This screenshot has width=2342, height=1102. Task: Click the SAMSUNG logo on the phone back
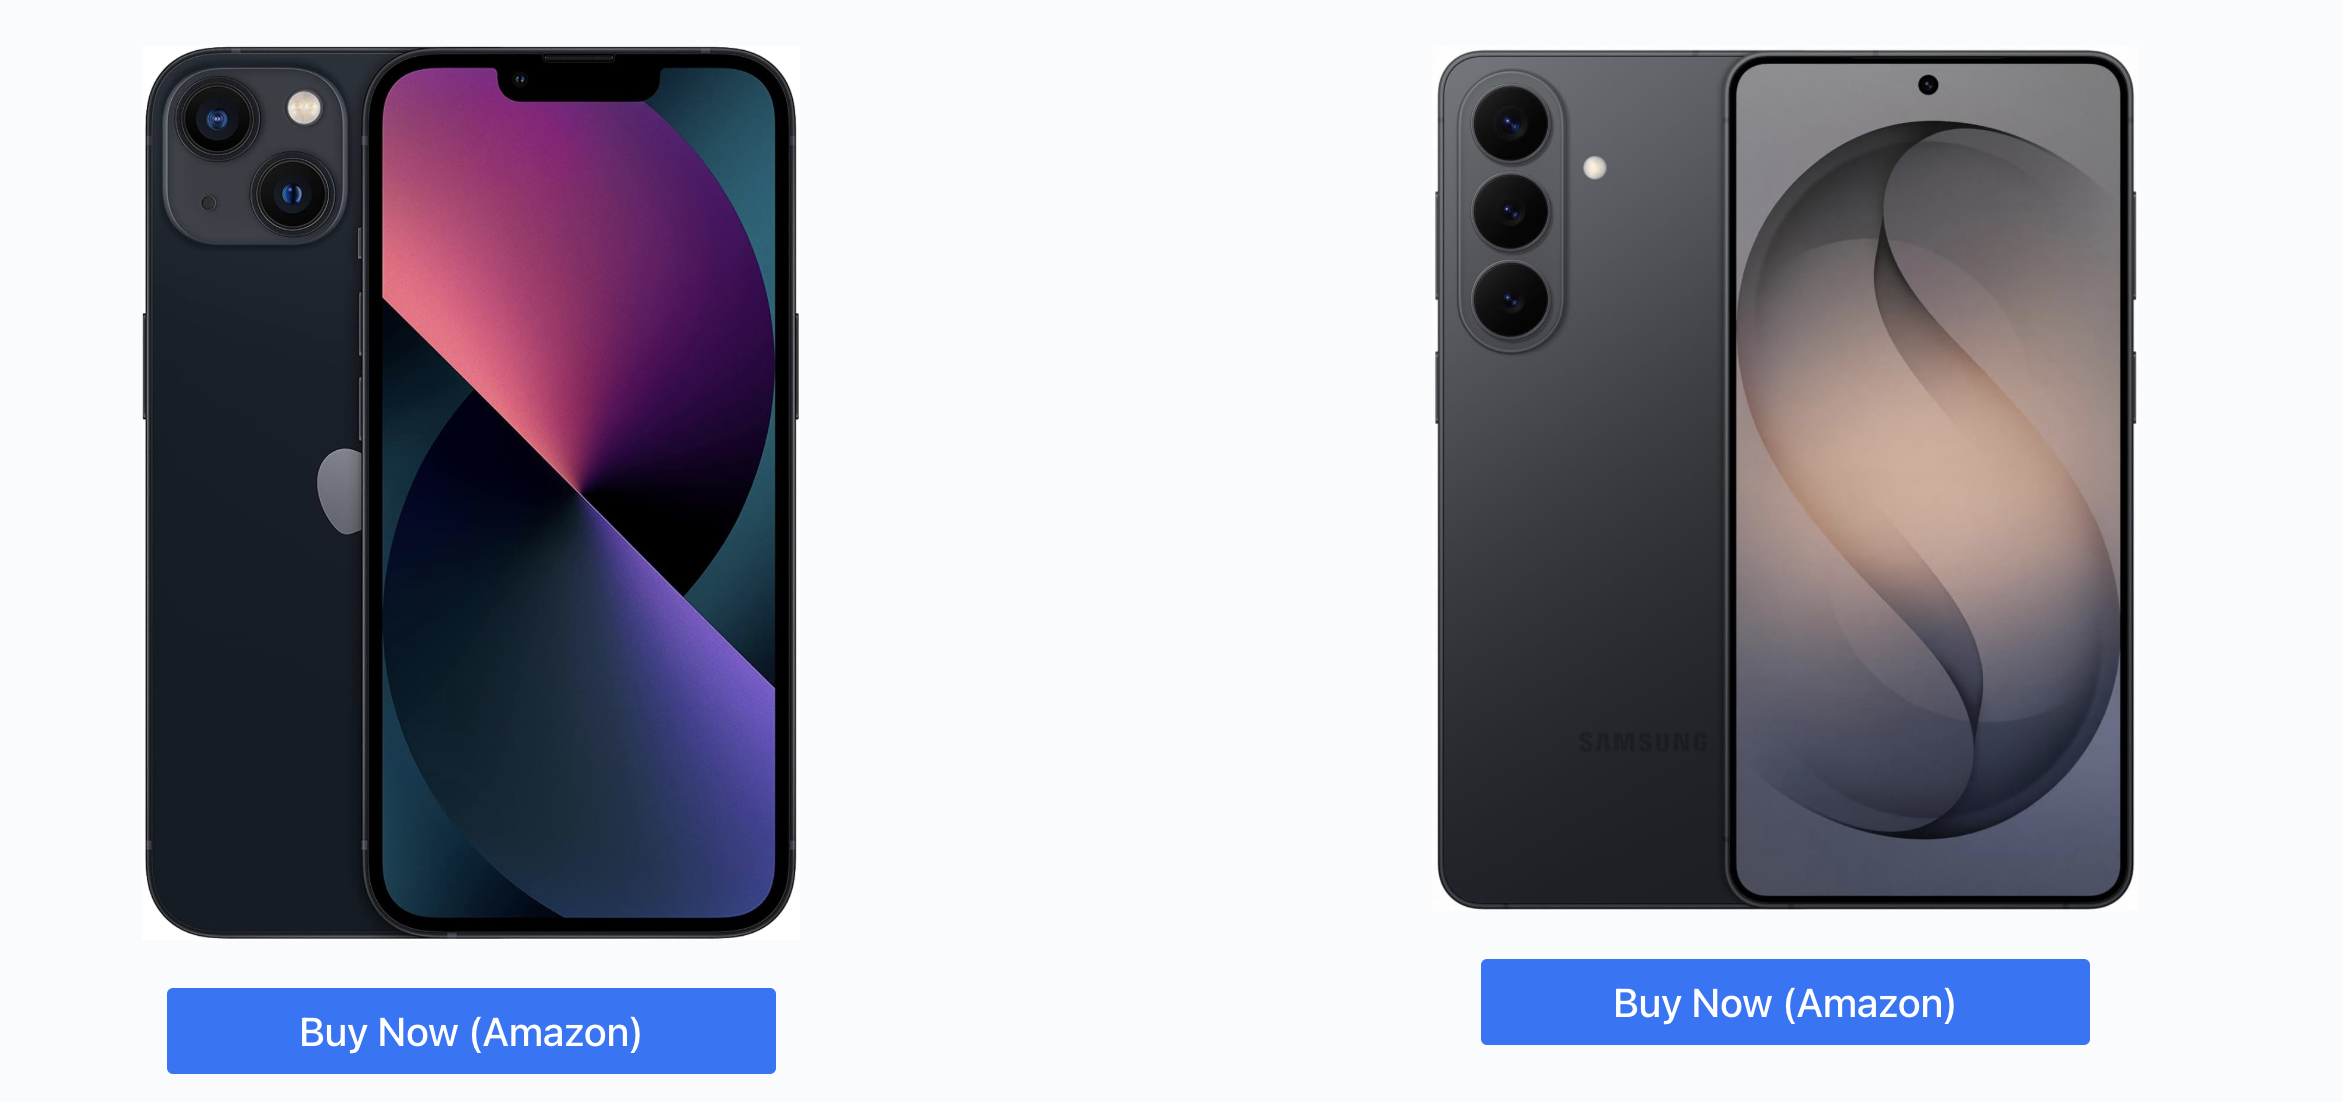(x=1643, y=742)
